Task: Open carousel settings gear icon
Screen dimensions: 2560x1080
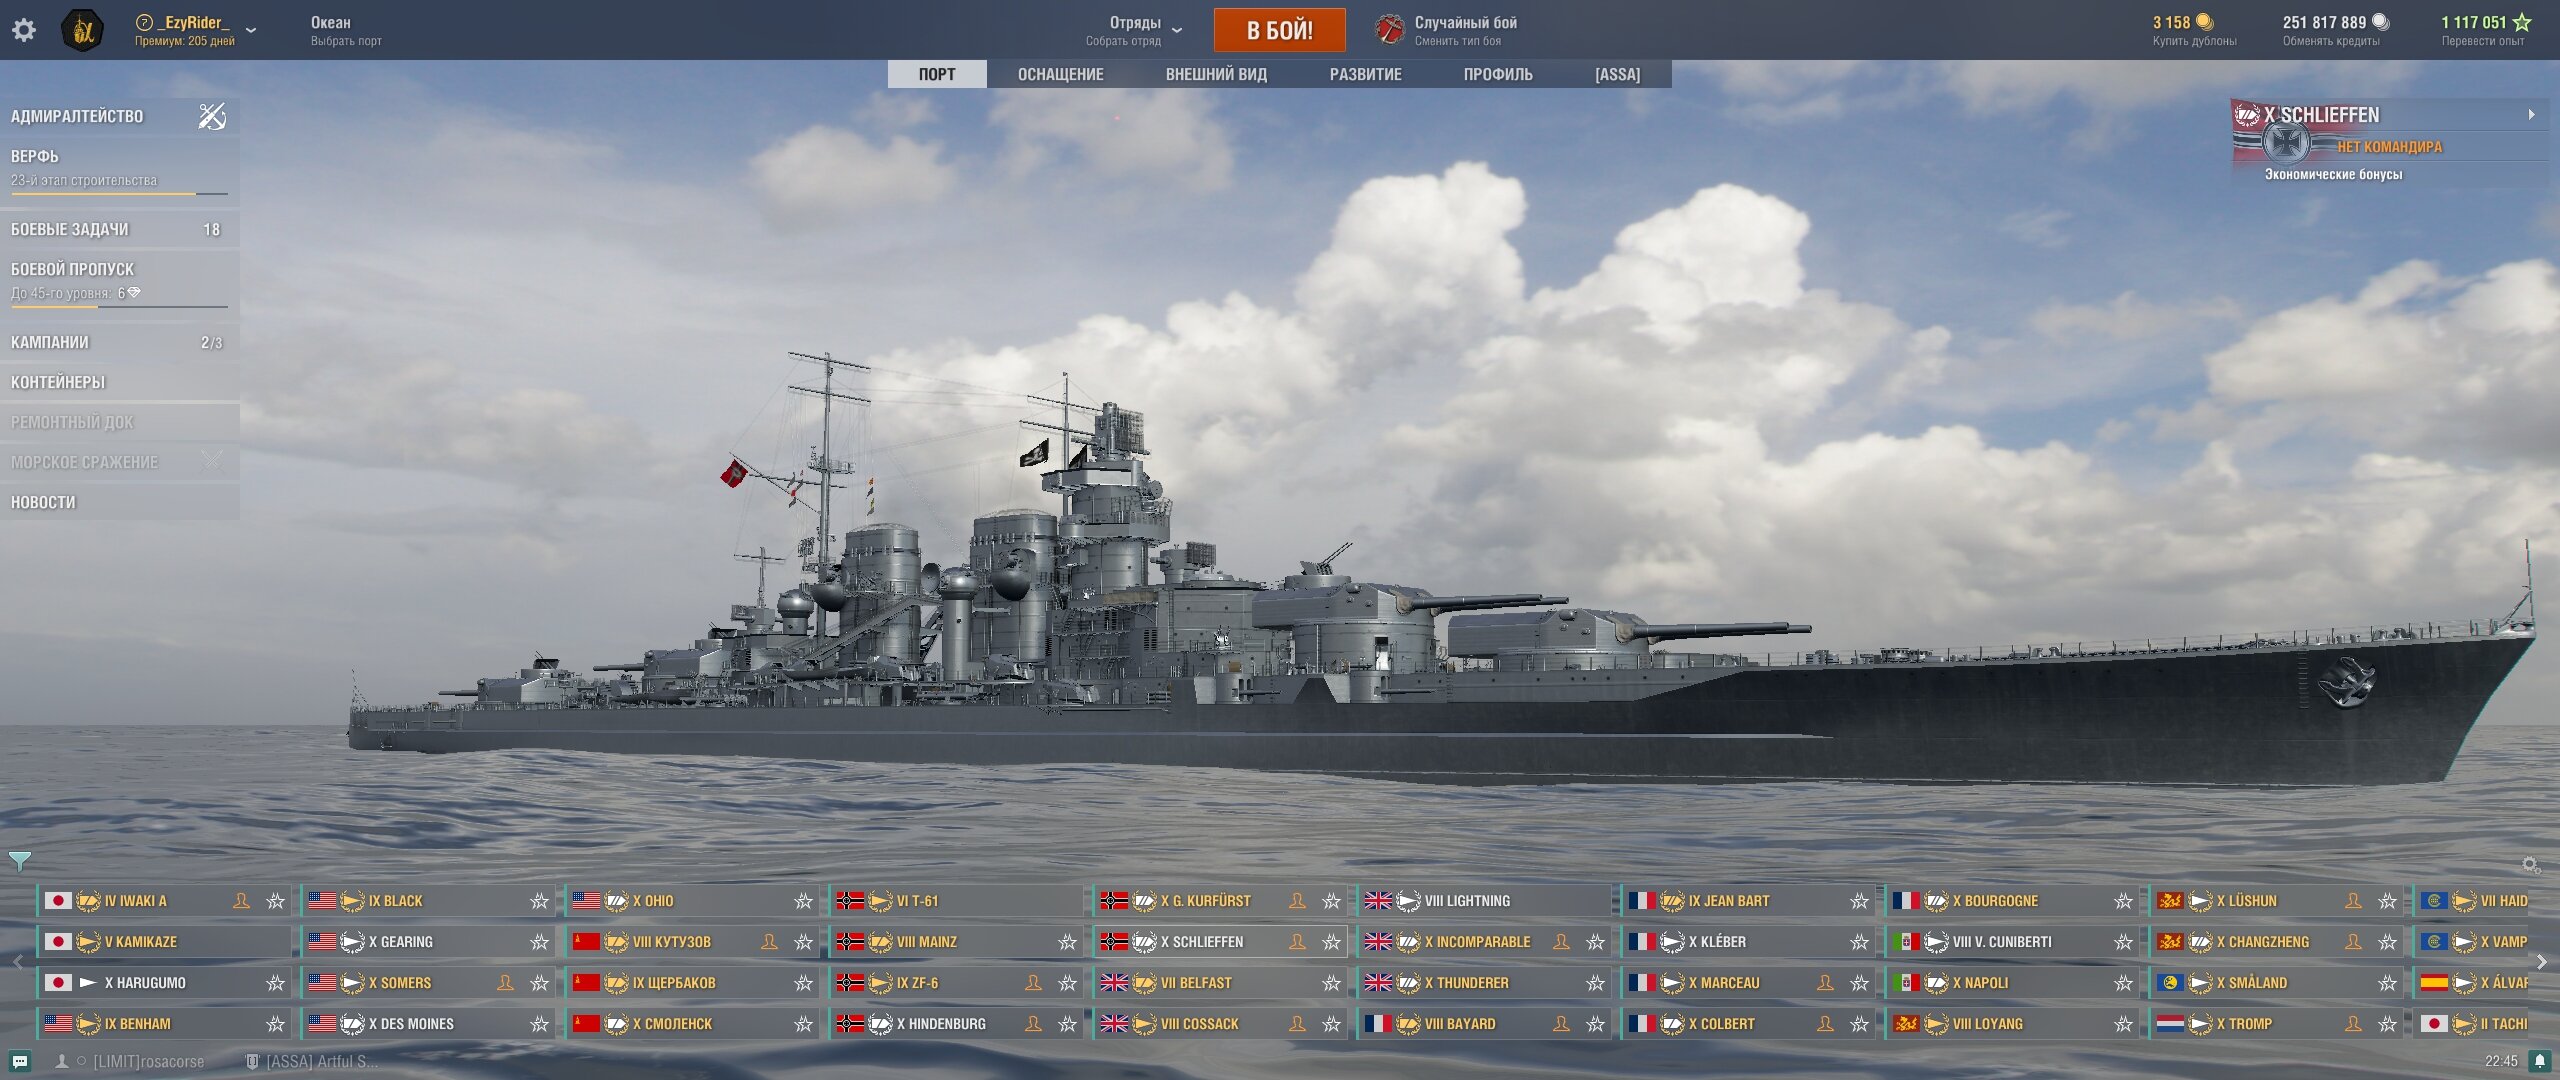Action: point(2530,865)
